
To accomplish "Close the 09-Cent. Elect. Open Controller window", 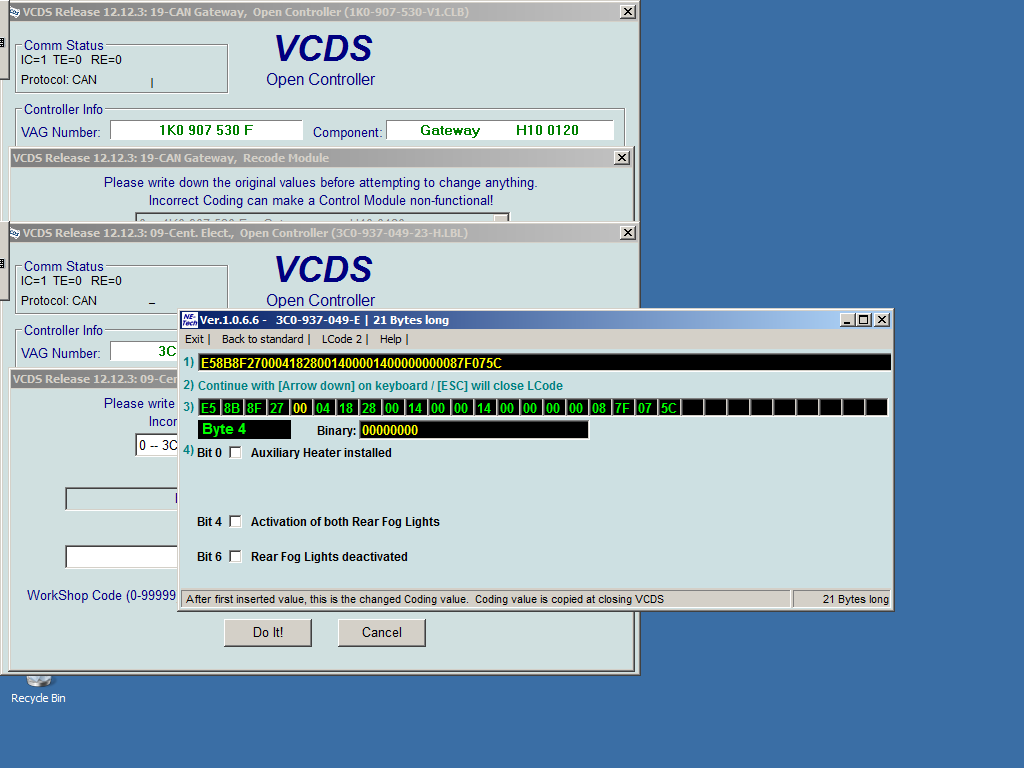I will pyautogui.click(x=627, y=233).
